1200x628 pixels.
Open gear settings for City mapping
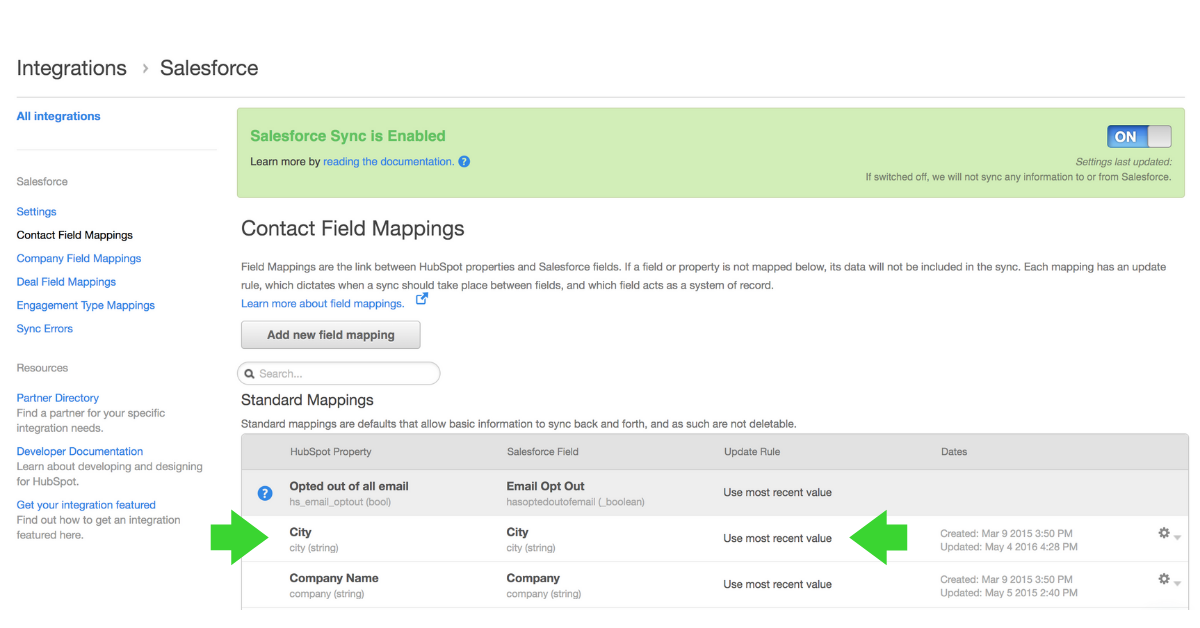(1164, 533)
